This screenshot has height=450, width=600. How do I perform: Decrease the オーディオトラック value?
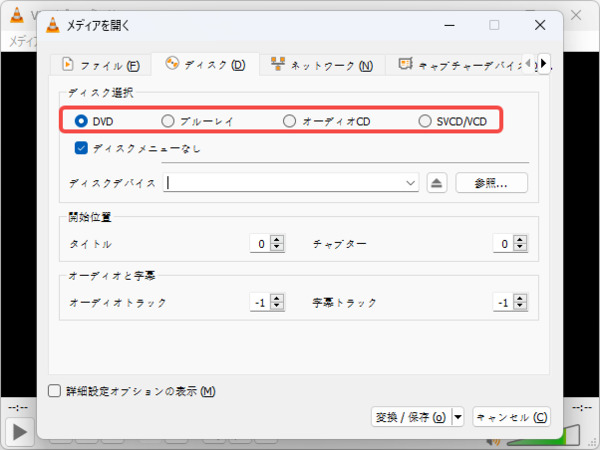[277, 306]
